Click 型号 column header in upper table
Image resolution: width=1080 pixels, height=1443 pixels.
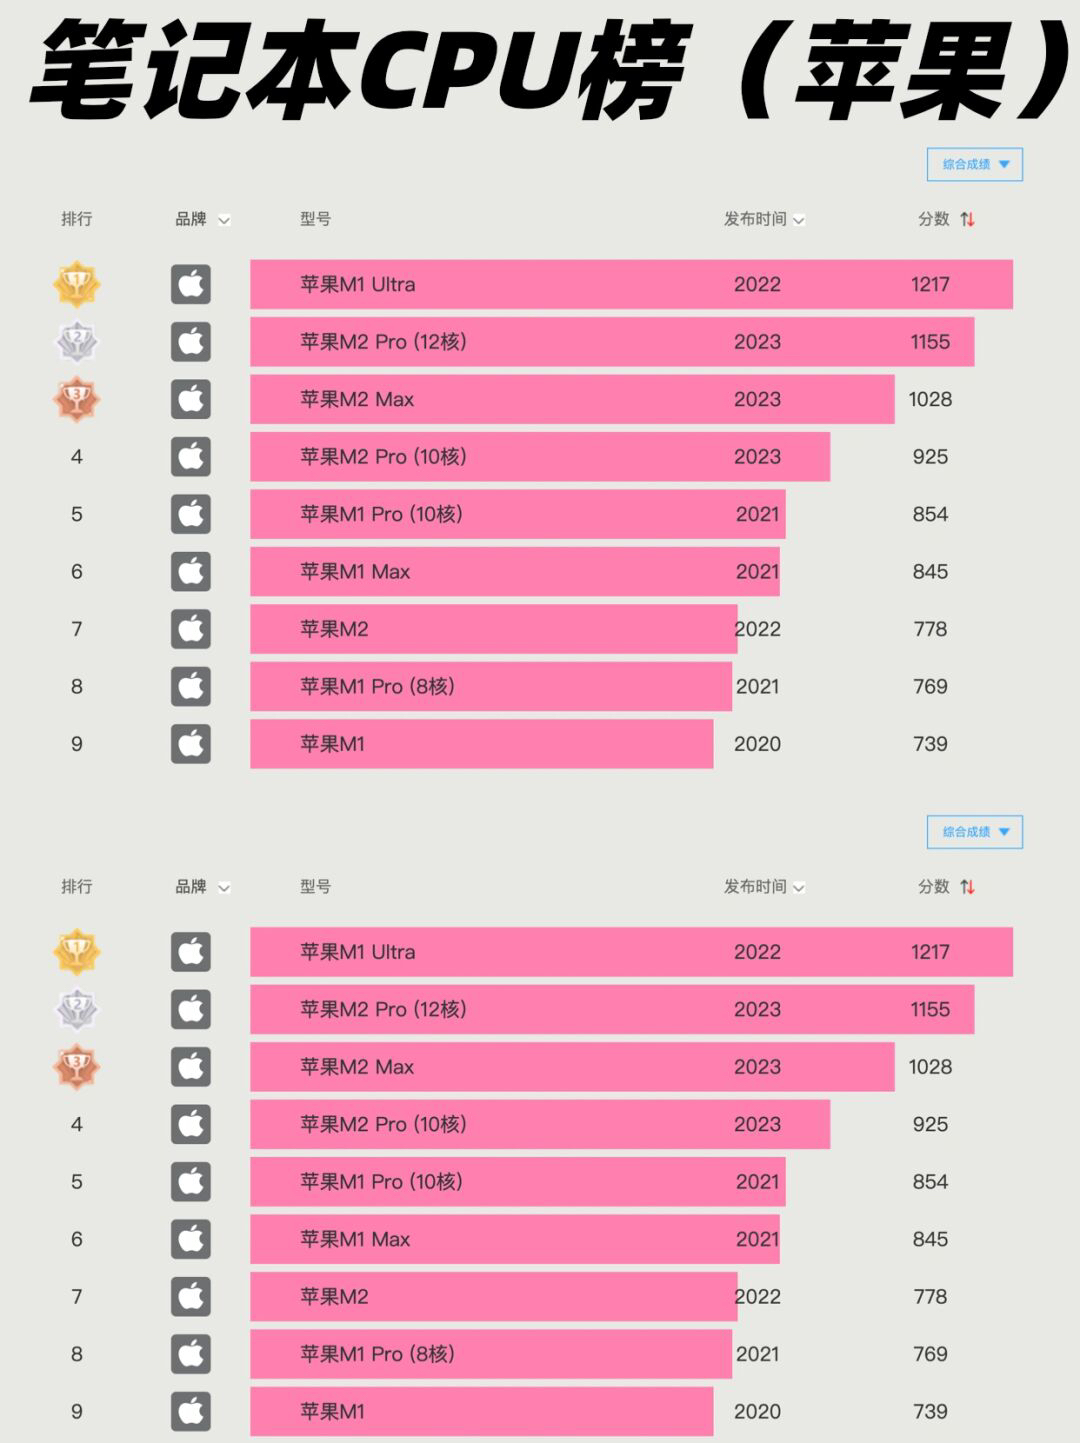pos(315,219)
